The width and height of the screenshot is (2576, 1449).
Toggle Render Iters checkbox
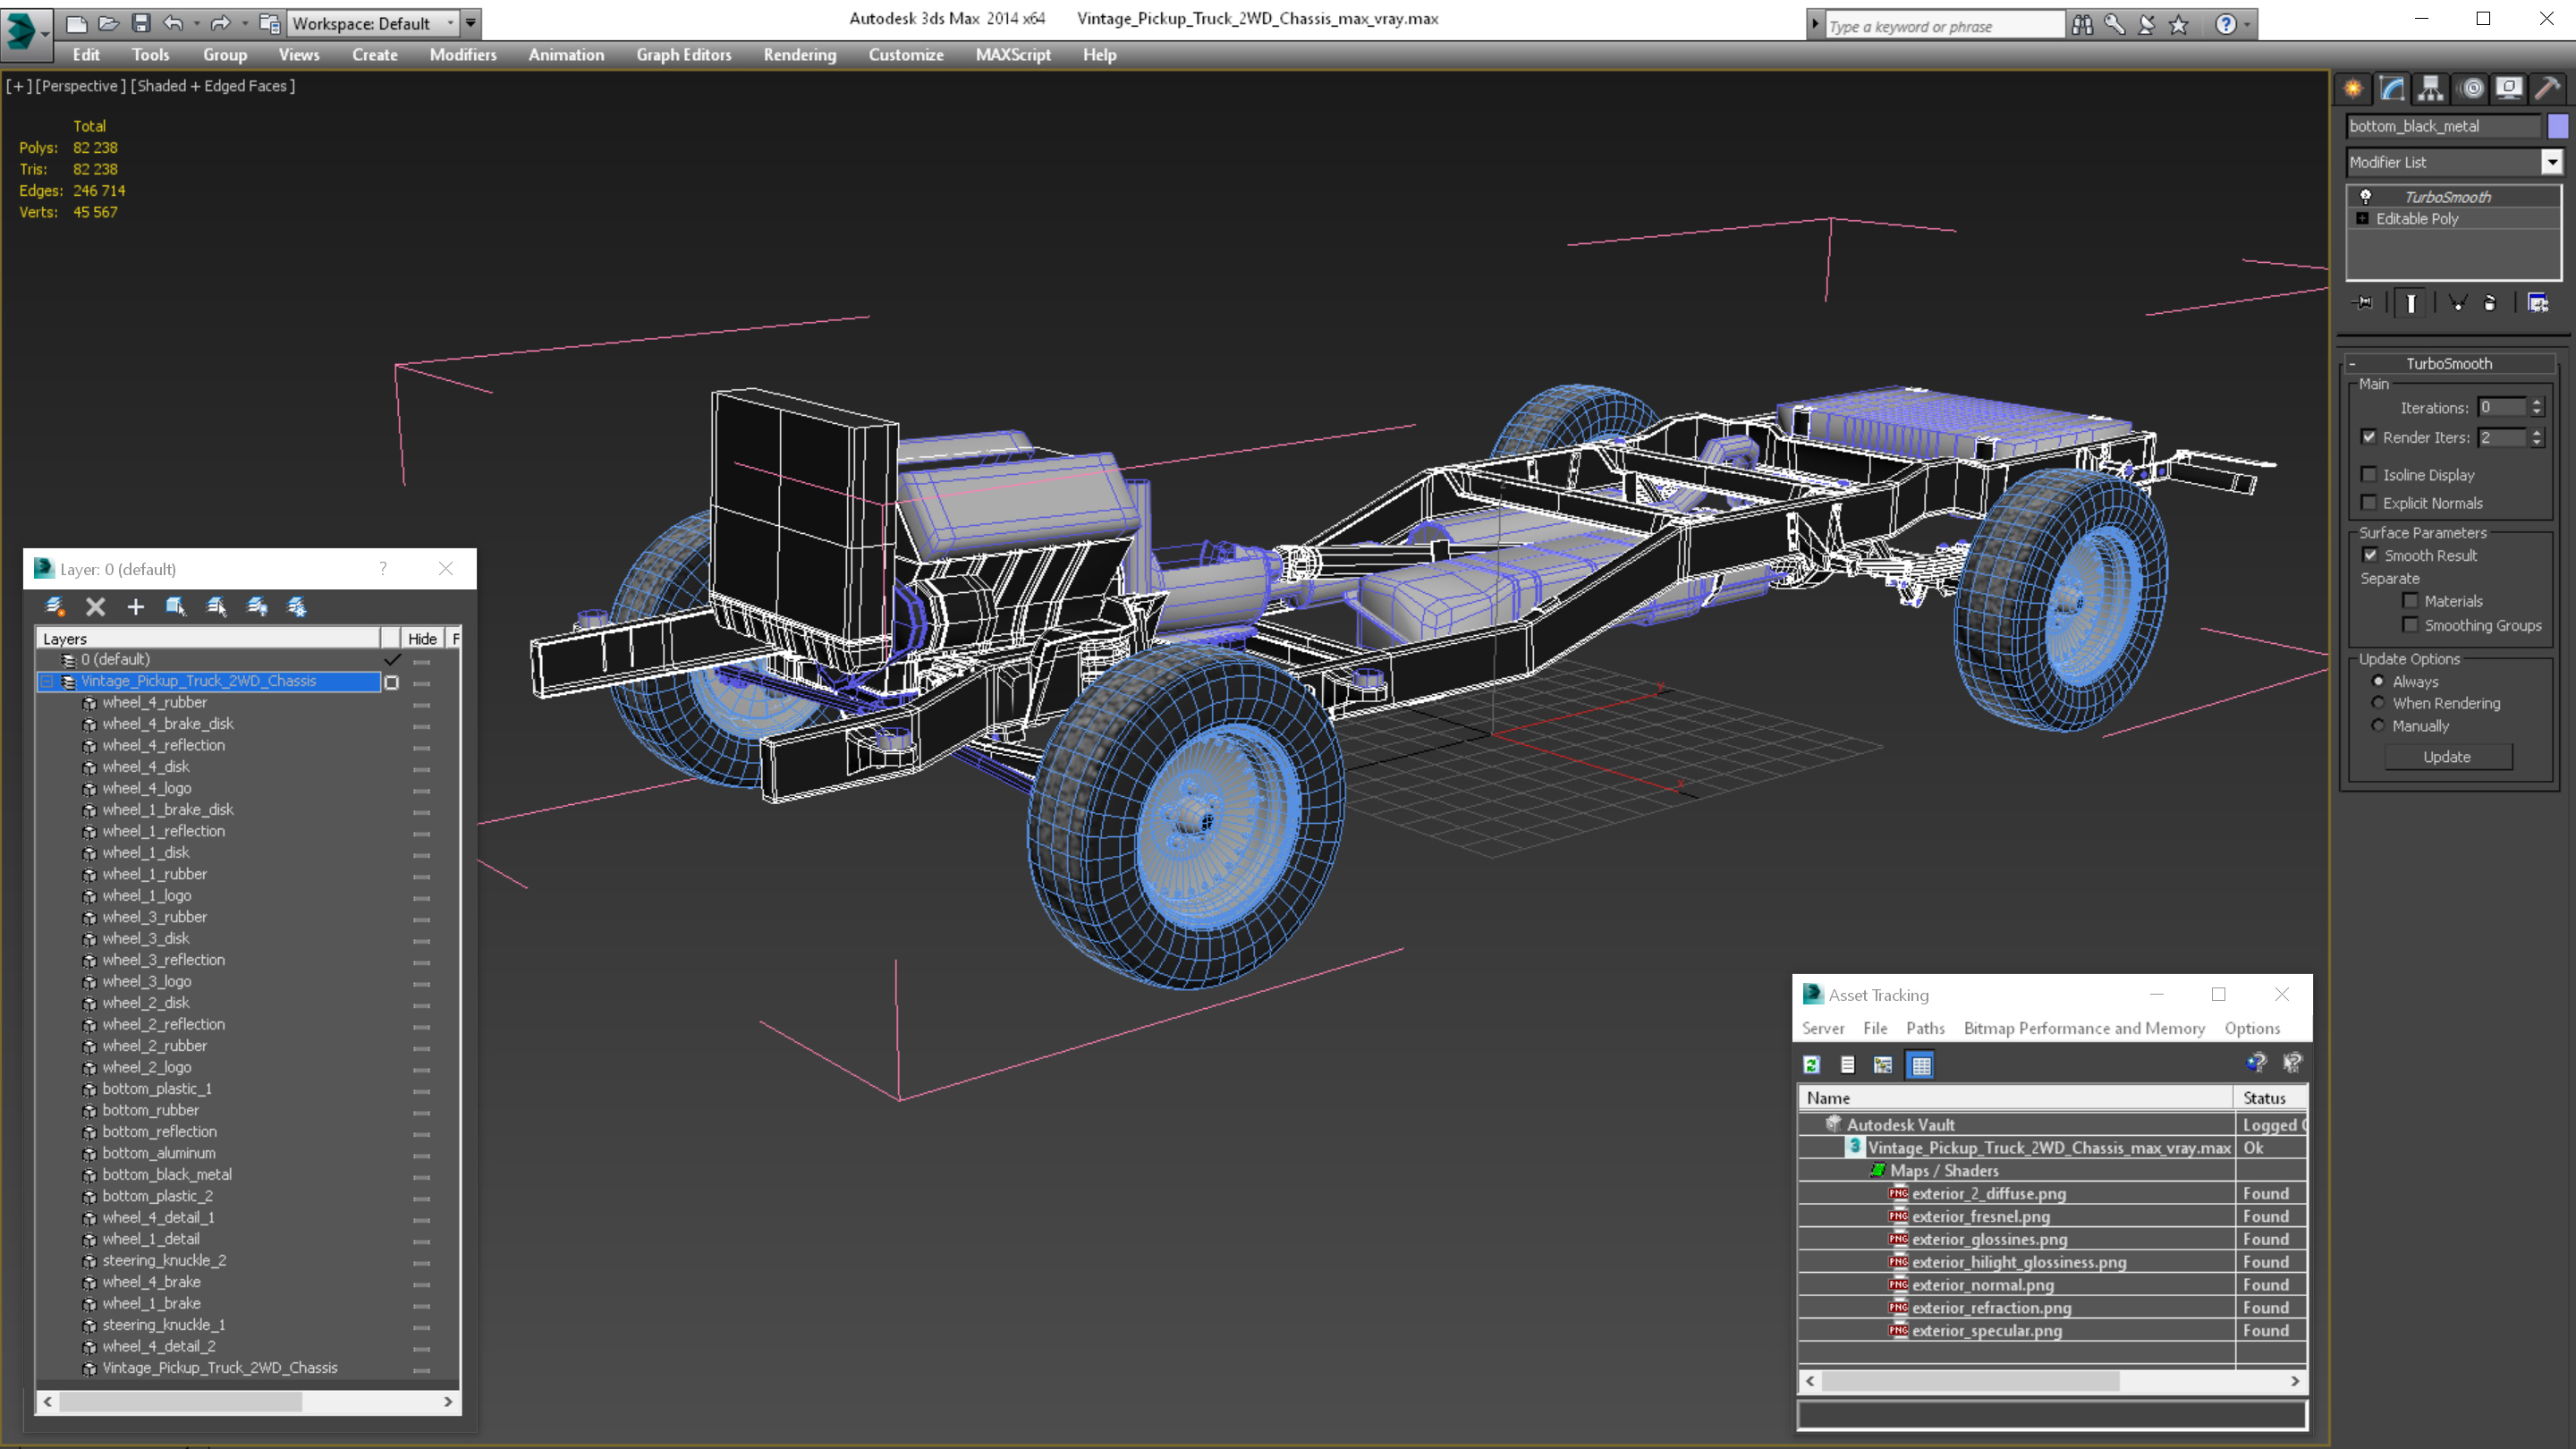coord(2368,437)
